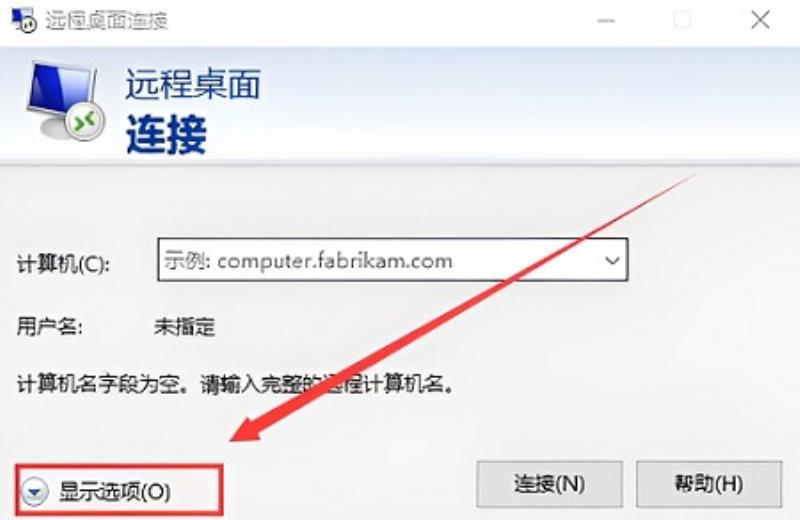Click the 远程桌面连接 window title text
Image resolution: width=800 pixels, height=520 pixels.
coord(106,20)
